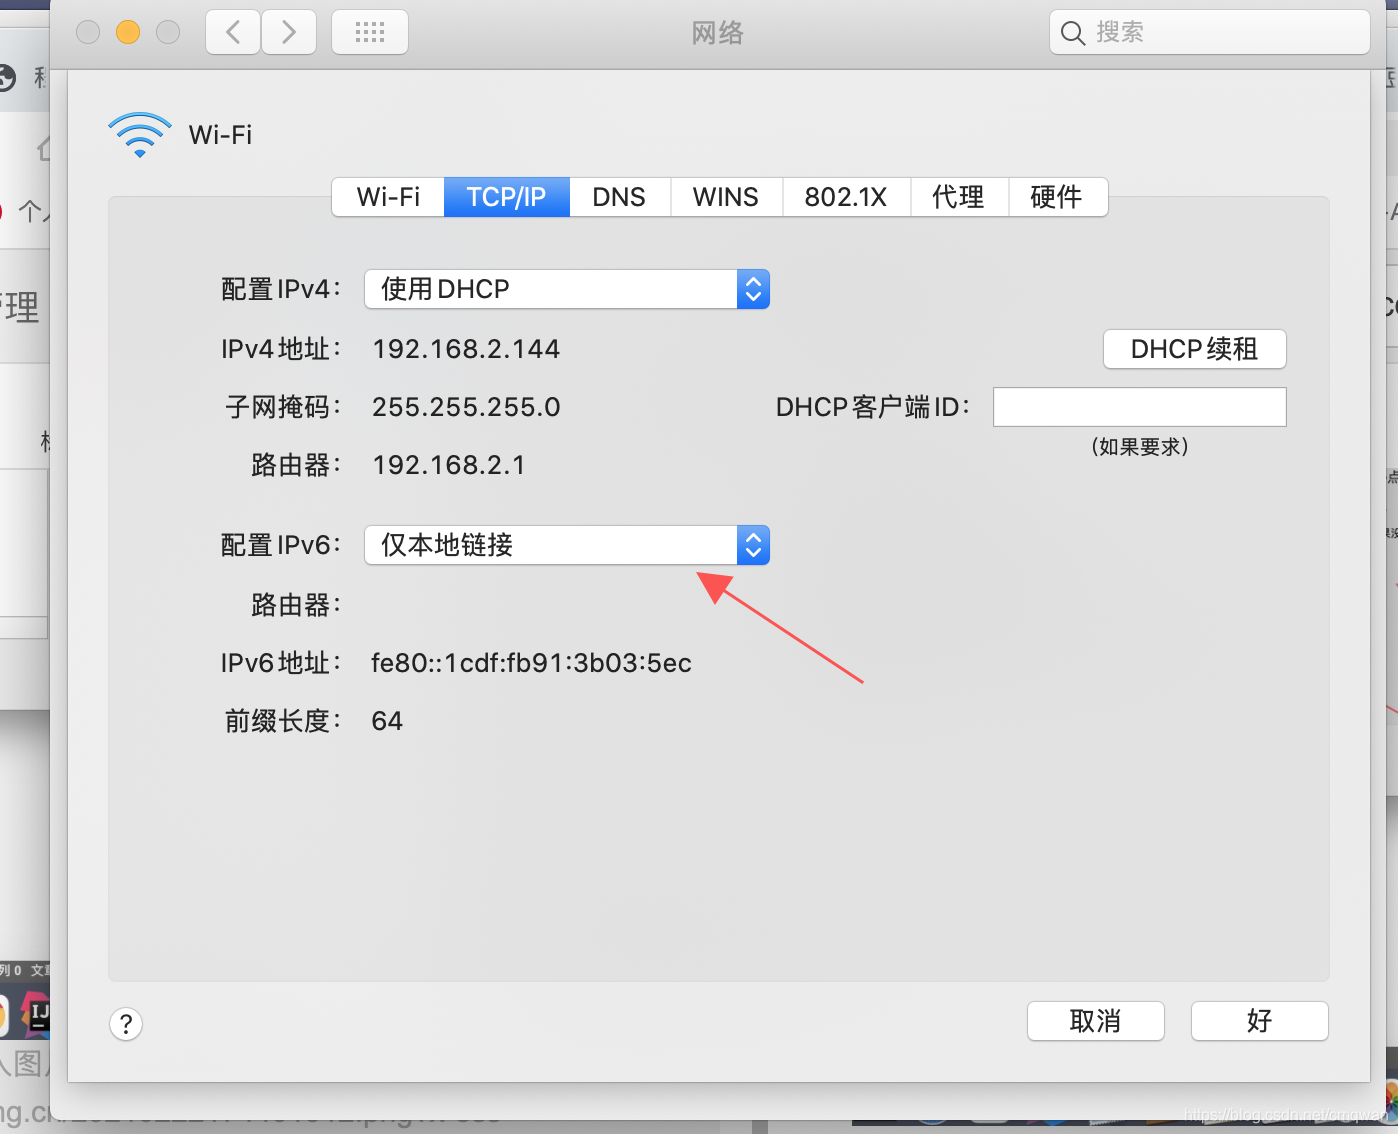Switch to the DNS tab

click(619, 197)
